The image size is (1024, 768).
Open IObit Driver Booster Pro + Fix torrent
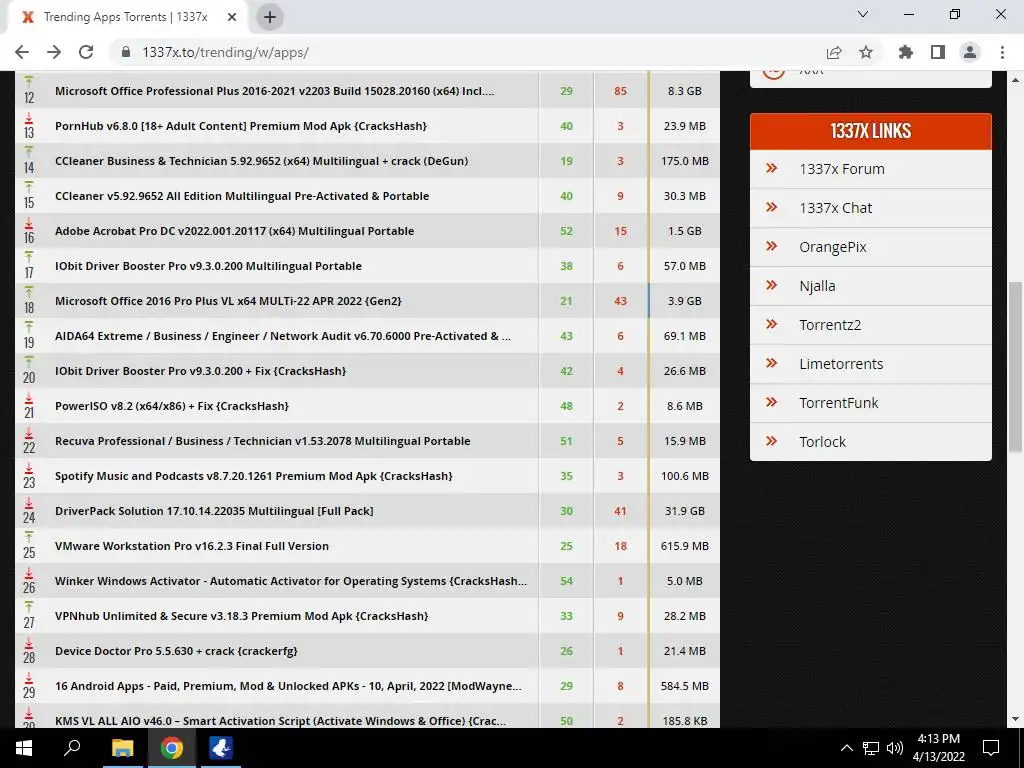pos(200,371)
